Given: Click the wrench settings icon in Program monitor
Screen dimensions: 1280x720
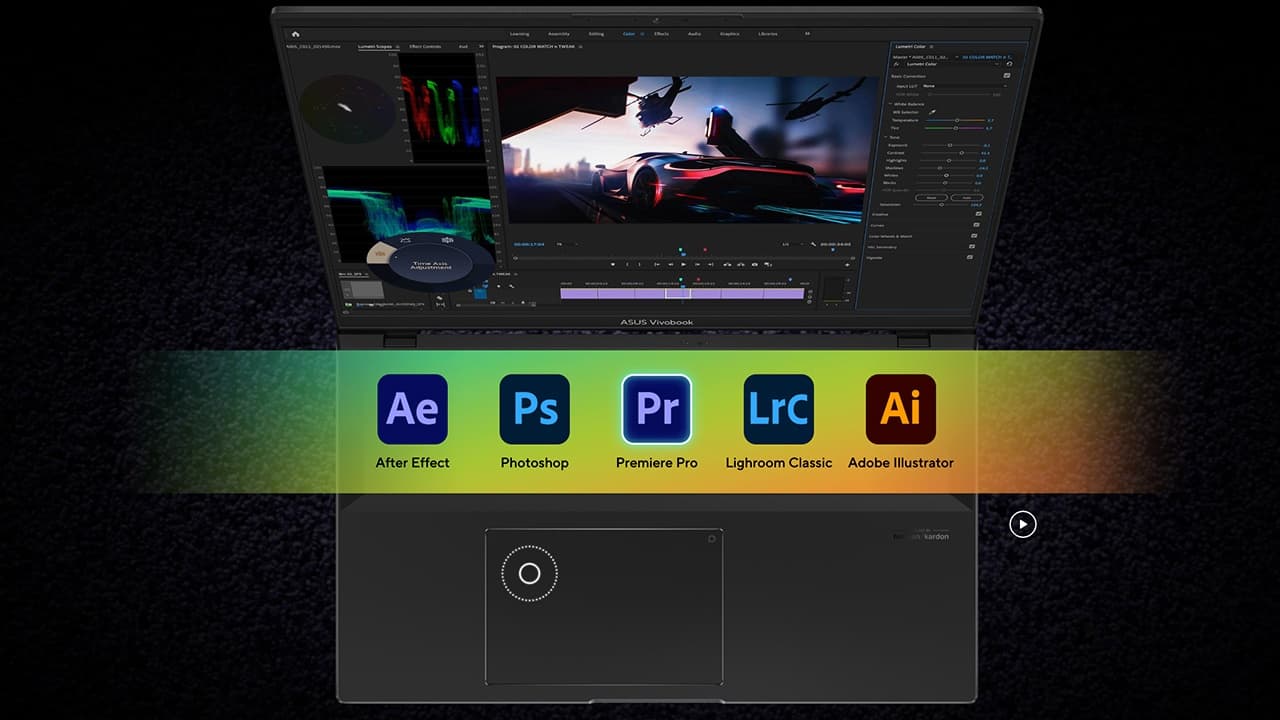Looking at the screenshot, I should pyautogui.click(x=813, y=244).
